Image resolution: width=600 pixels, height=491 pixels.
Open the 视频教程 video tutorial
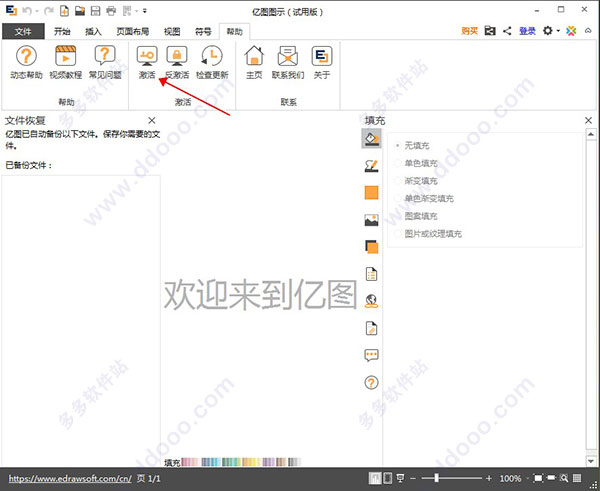[65, 62]
